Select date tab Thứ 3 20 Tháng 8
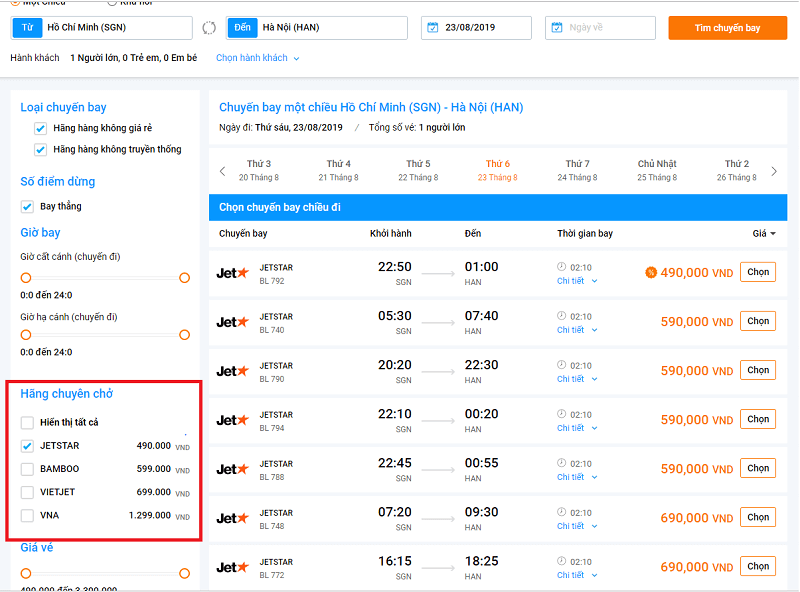Viewport: 800px width, 592px height. click(259, 170)
